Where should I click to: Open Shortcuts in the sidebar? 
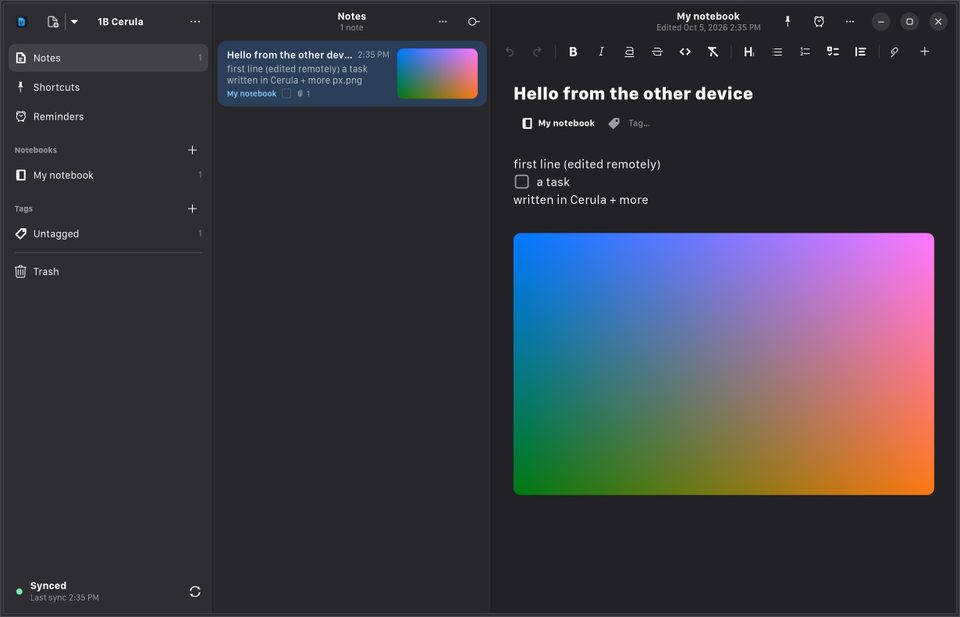point(108,87)
